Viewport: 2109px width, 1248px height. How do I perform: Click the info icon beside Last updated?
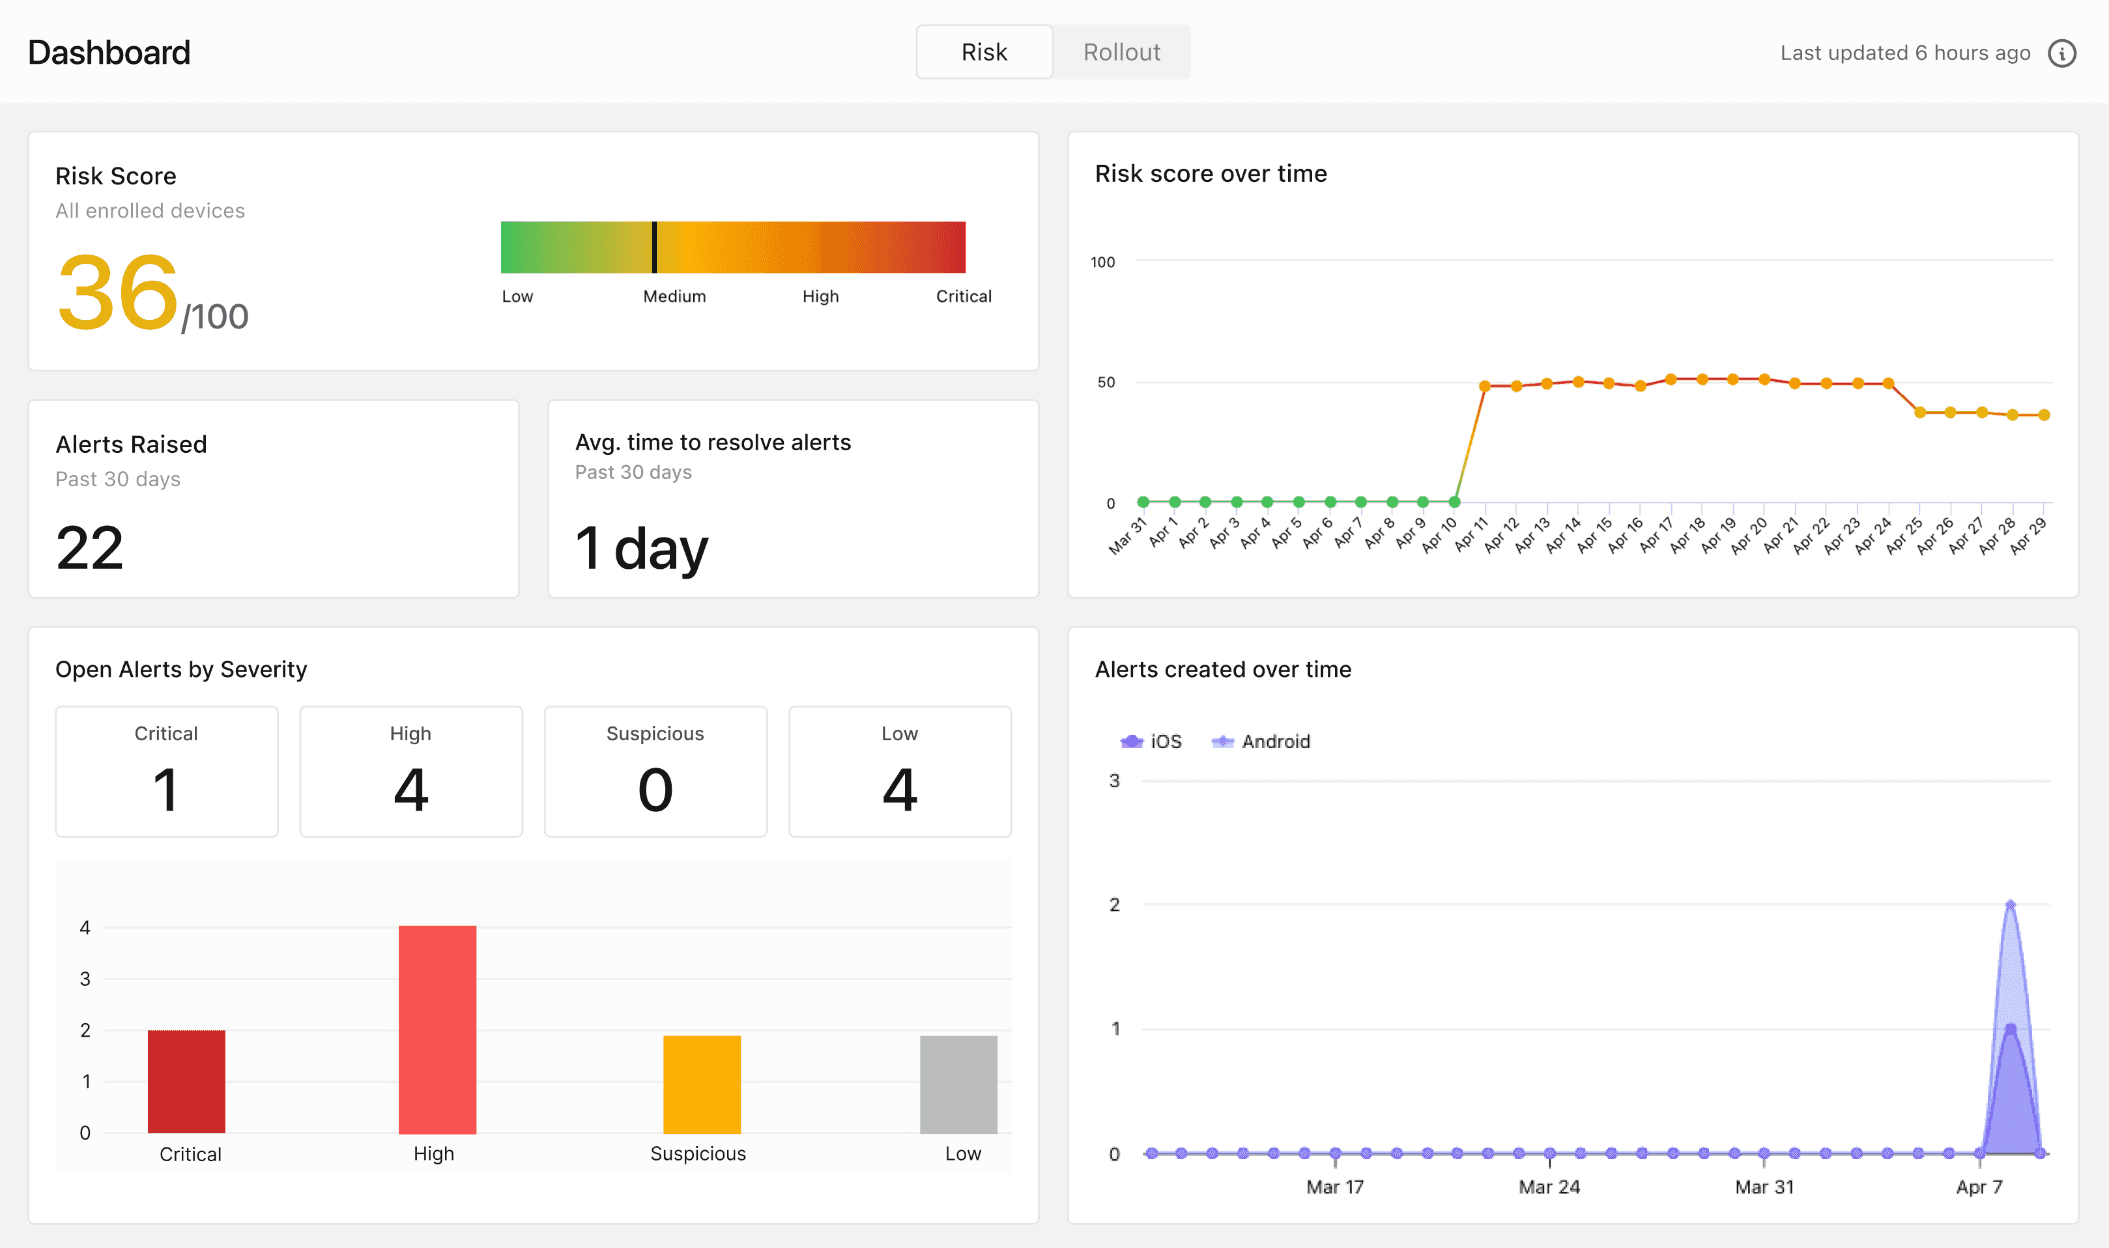tap(2062, 53)
